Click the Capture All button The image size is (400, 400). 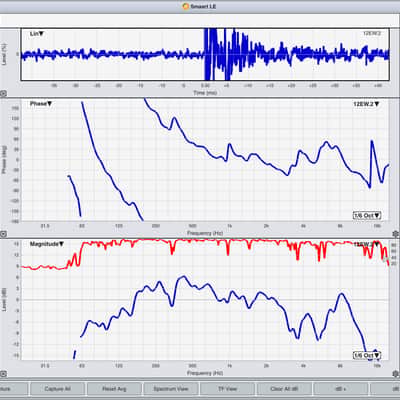pos(57,389)
